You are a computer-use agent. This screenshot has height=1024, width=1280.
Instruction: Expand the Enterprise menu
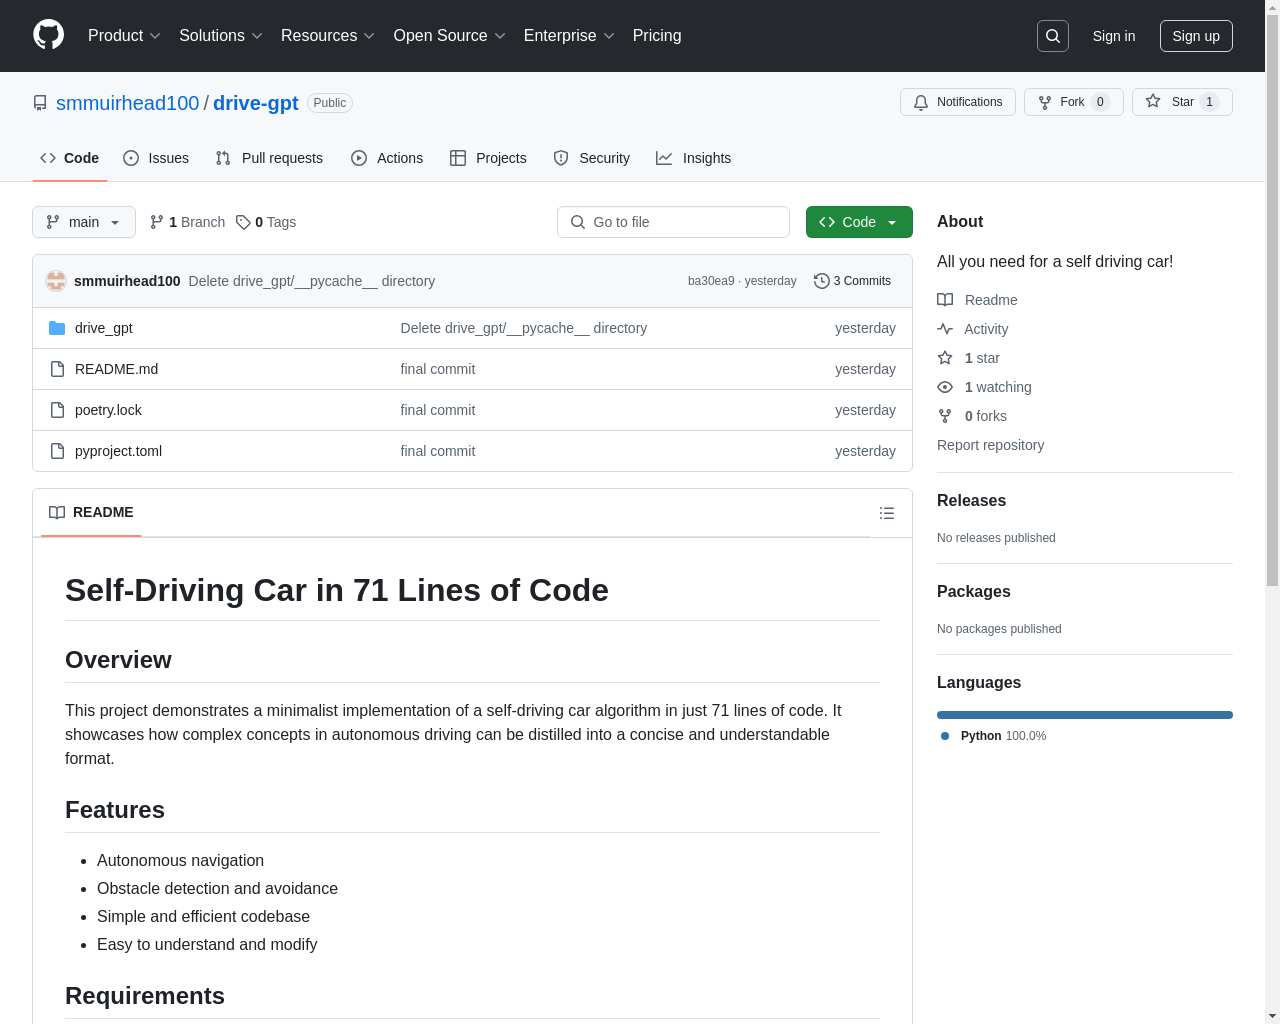coord(569,36)
